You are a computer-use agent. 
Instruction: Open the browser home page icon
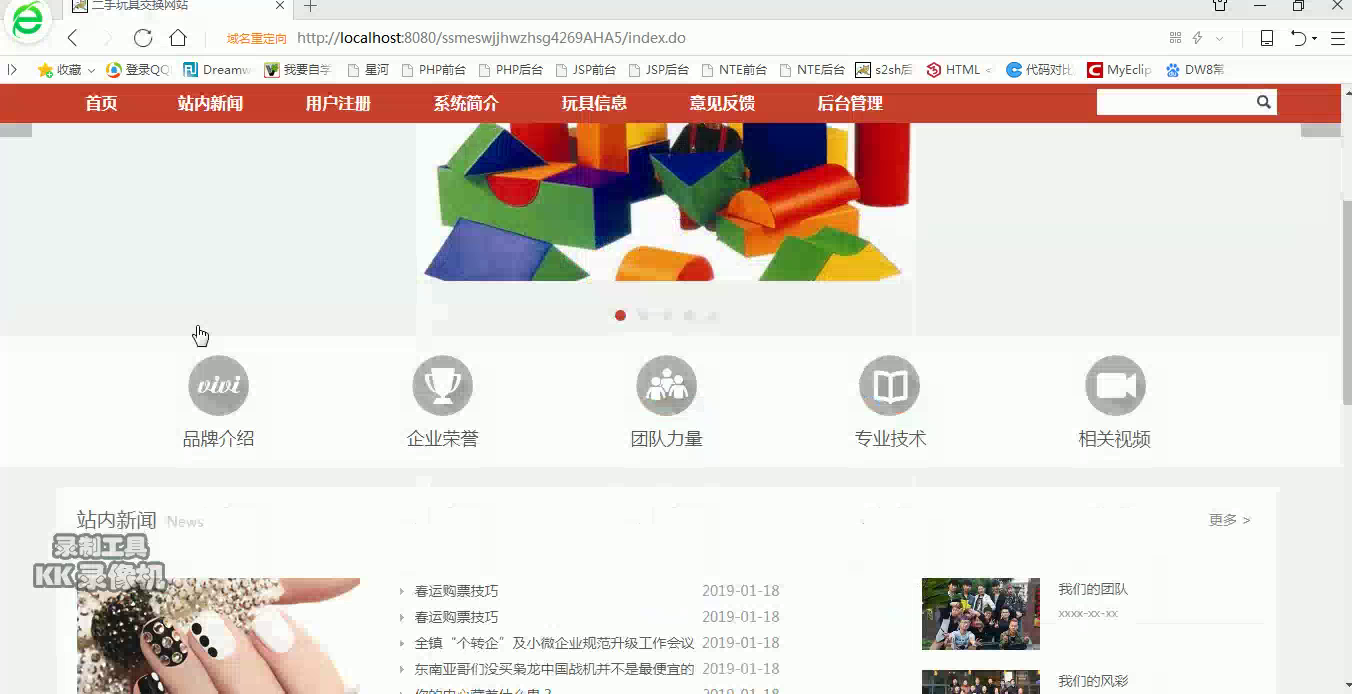click(178, 38)
